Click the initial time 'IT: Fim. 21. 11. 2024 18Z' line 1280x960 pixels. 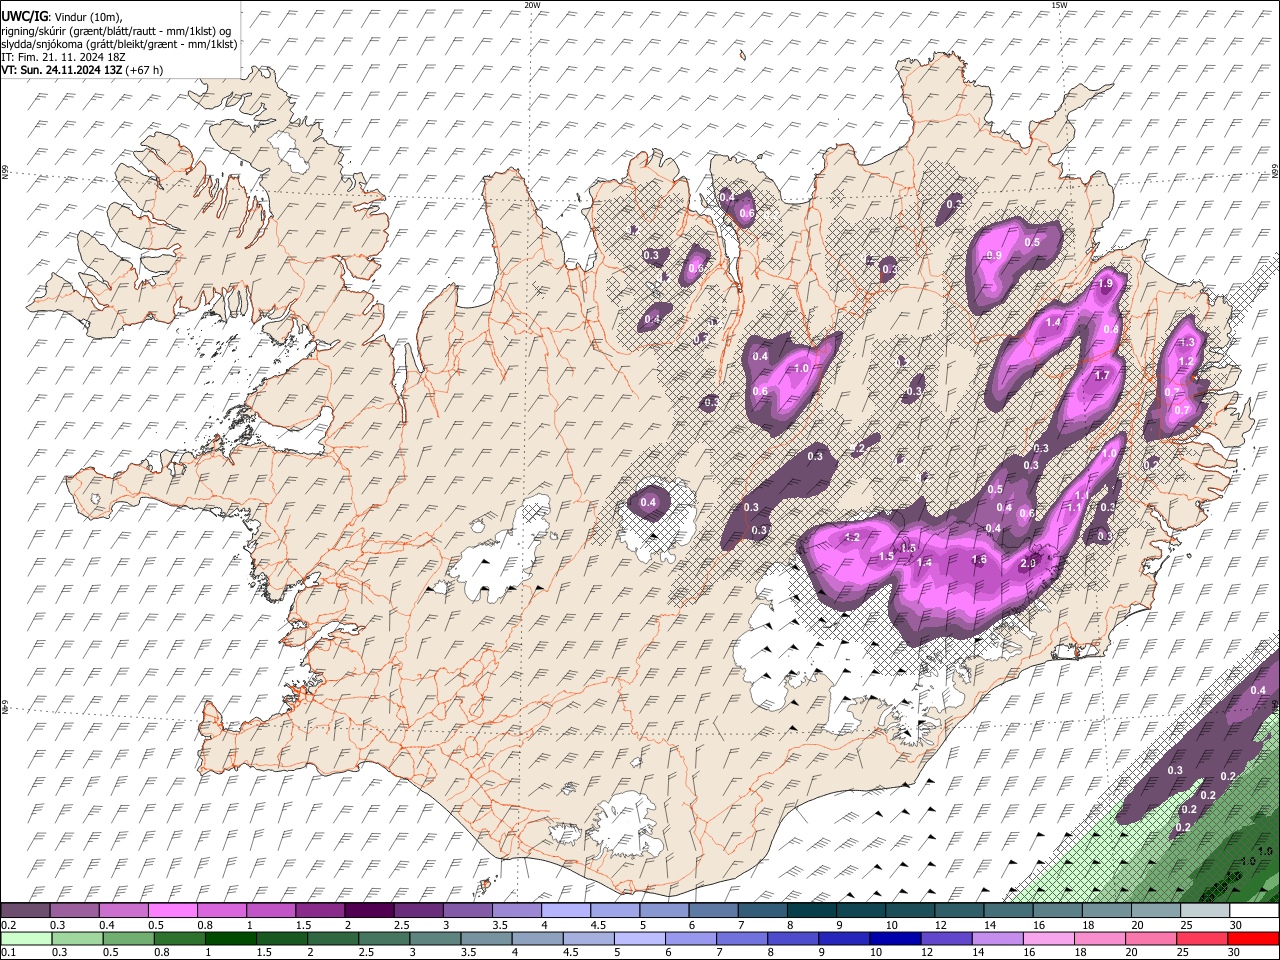[x=63, y=57]
